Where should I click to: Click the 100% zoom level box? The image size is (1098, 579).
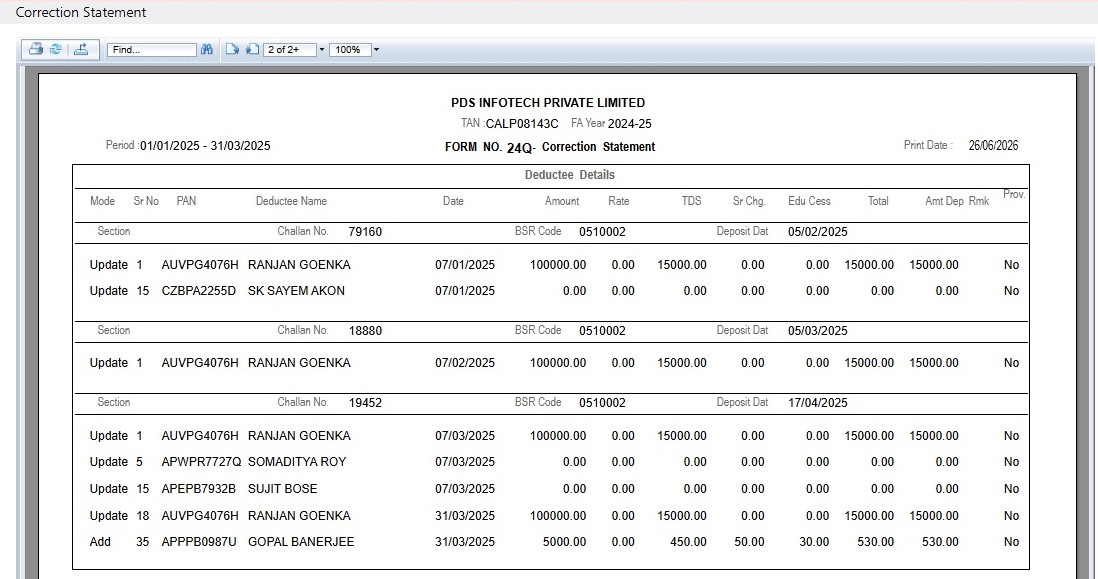pos(350,50)
